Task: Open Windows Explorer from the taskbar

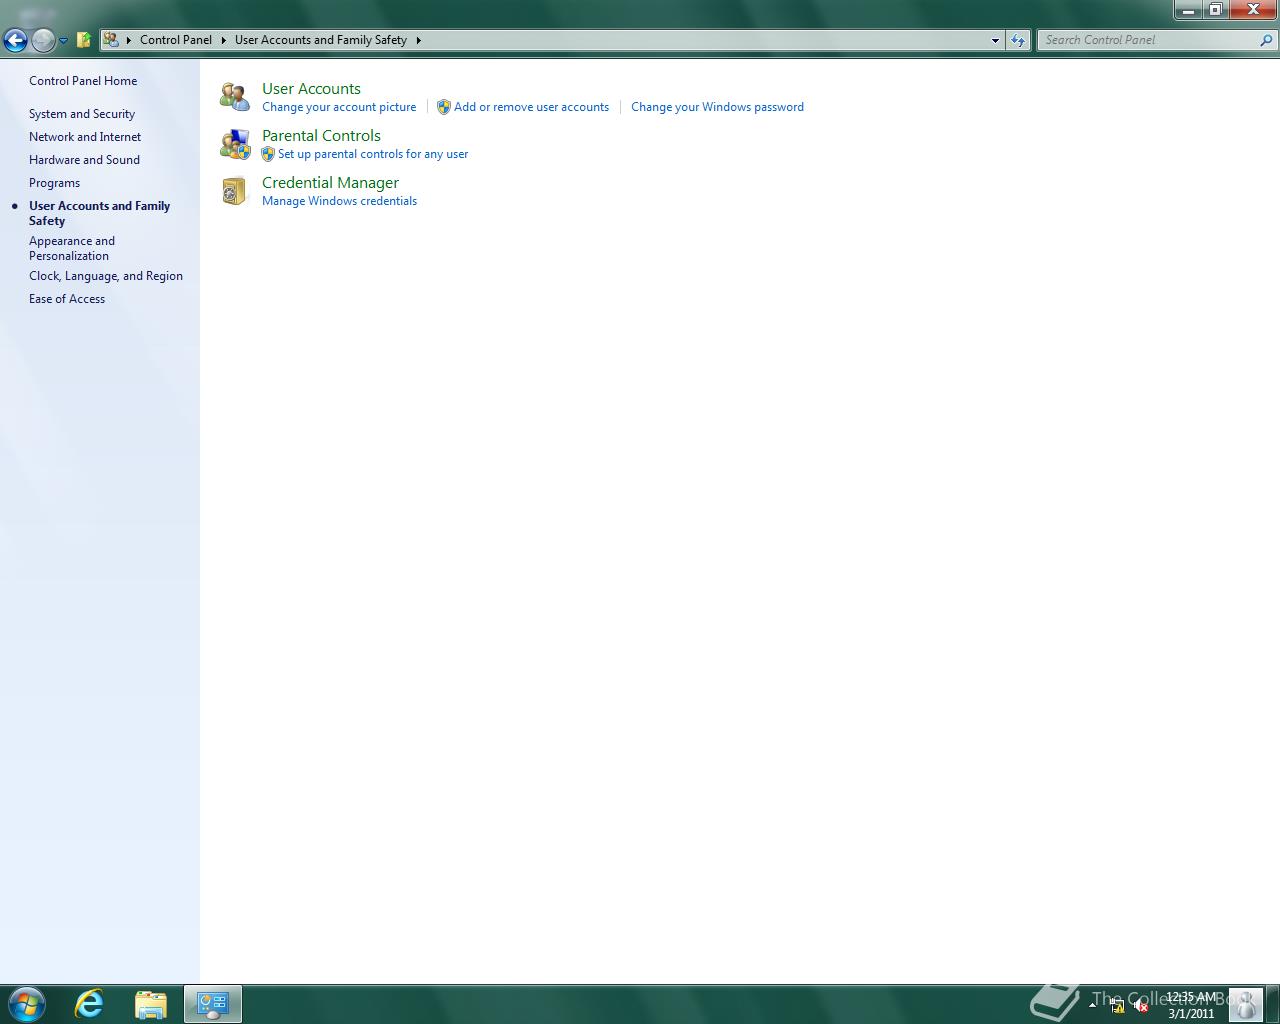Action: [x=150, y=1003]
